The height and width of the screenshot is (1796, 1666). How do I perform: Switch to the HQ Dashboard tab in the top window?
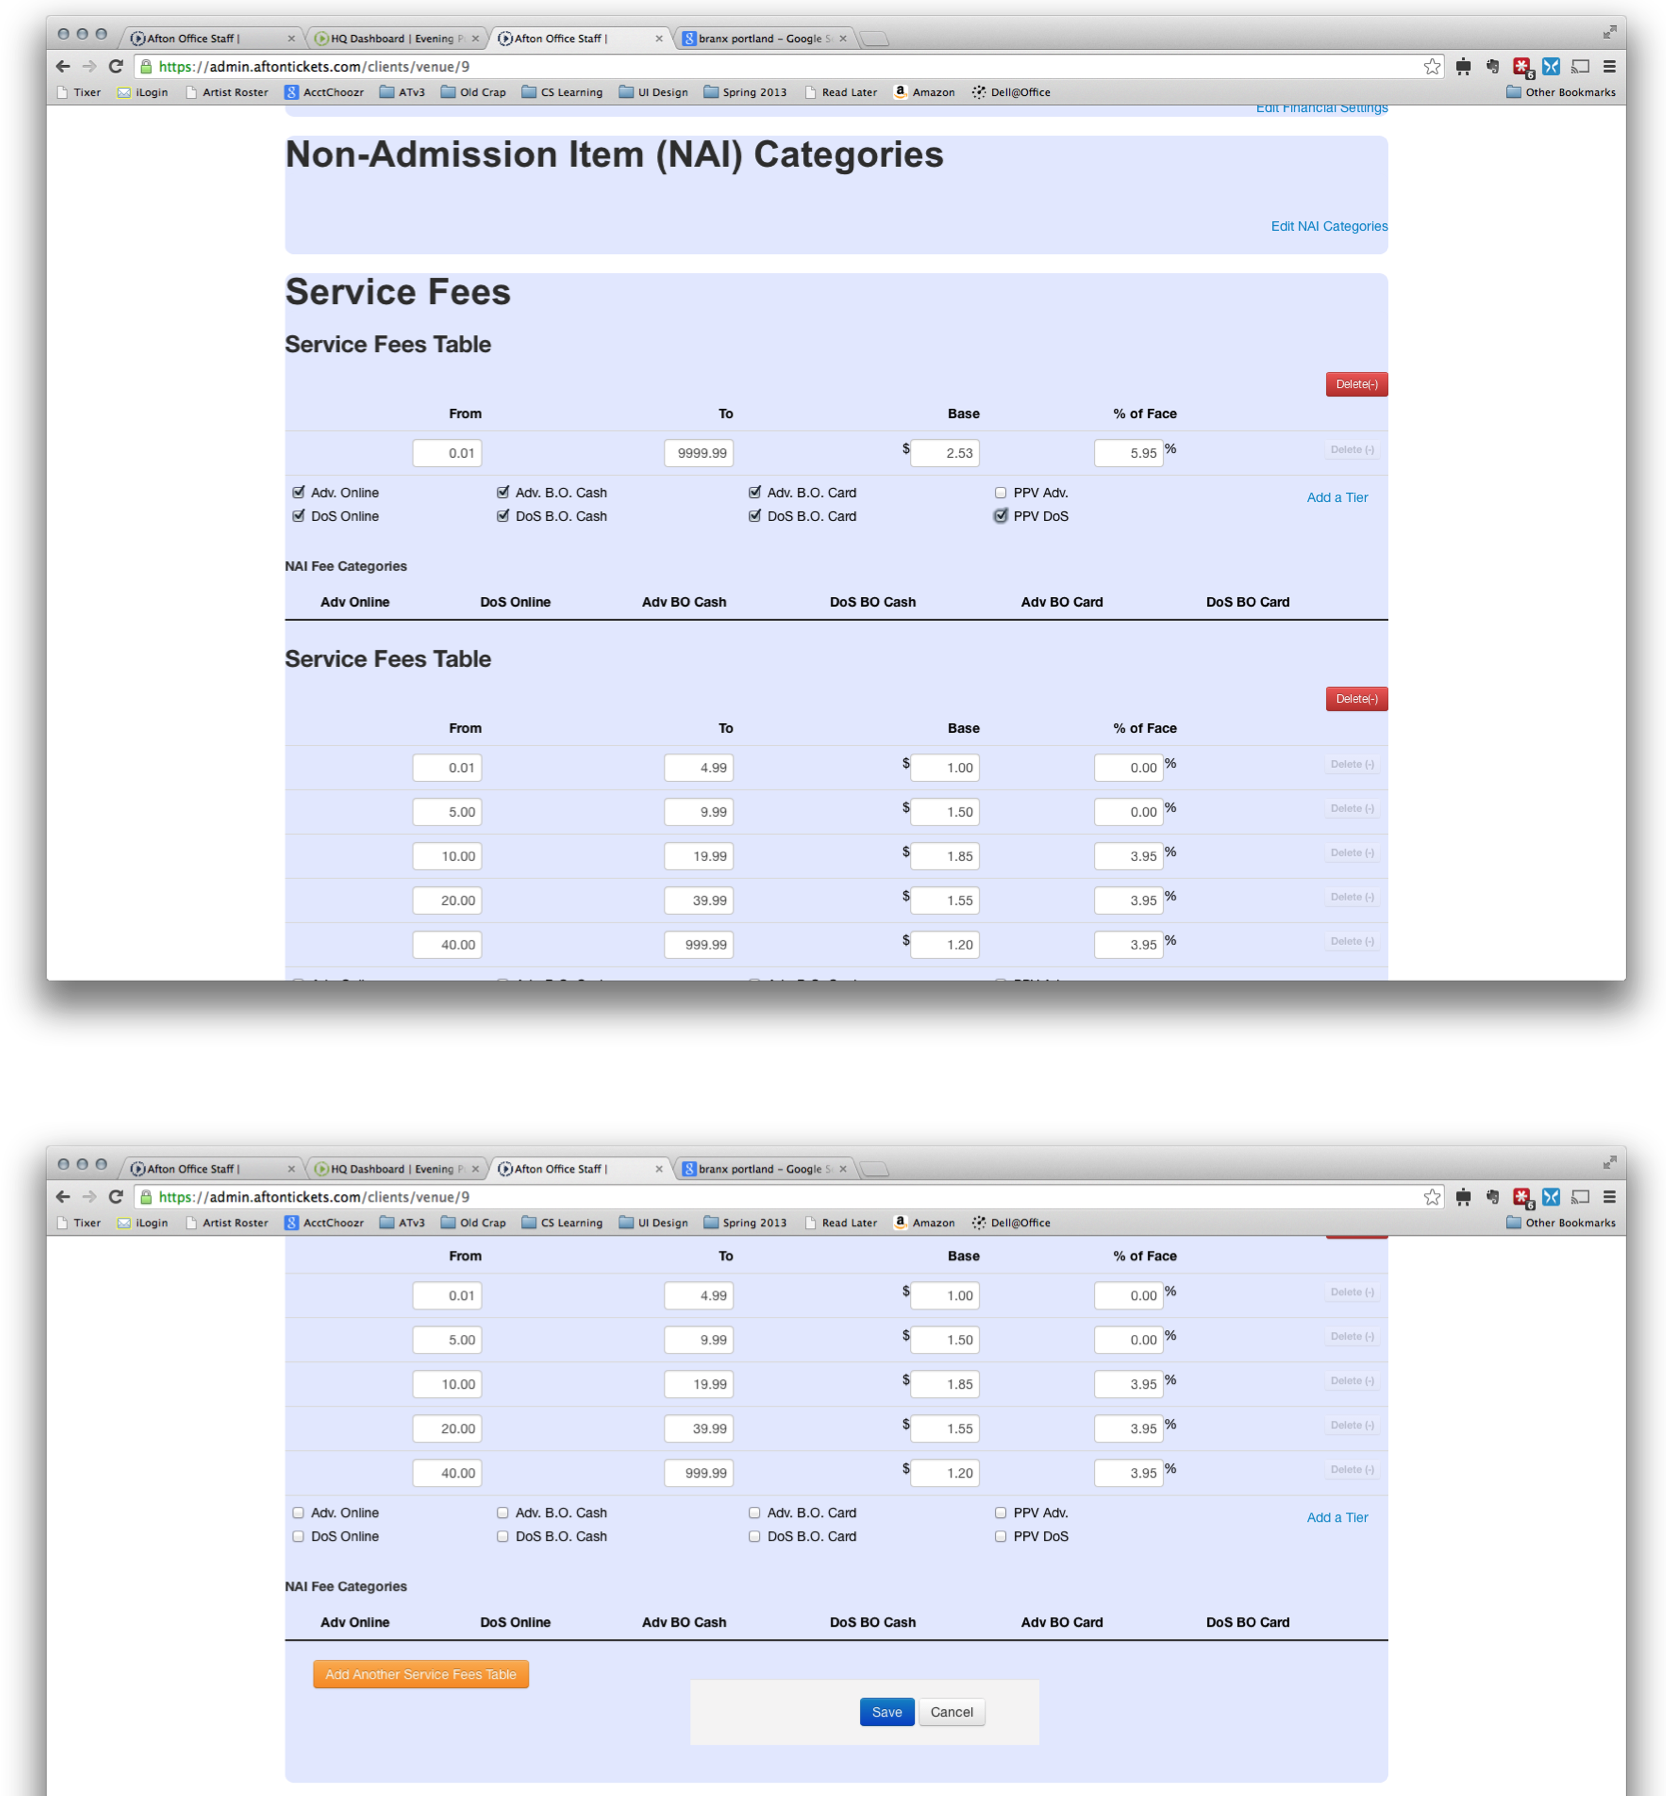(395, 38)
